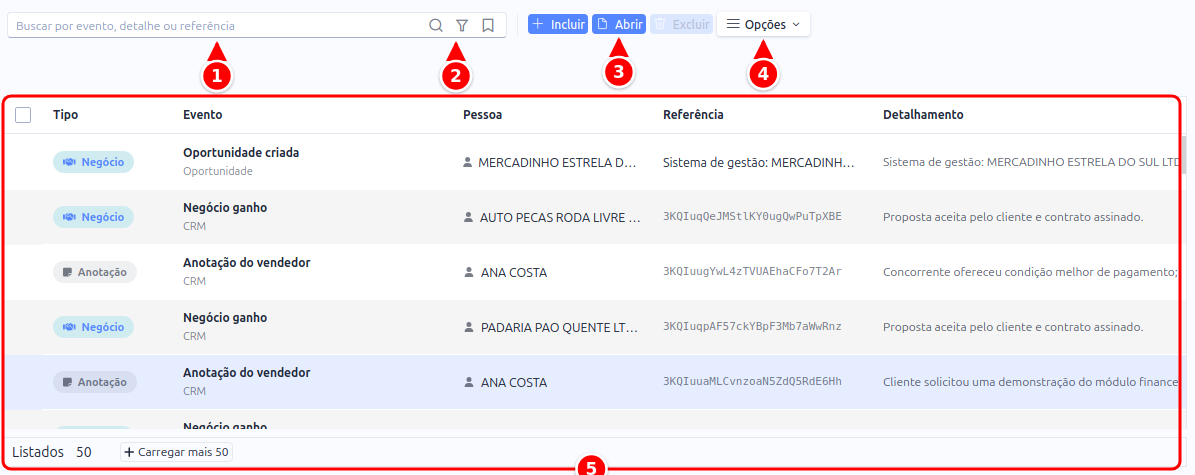Click the disabled Excluir button

click(x=681, y=24)
